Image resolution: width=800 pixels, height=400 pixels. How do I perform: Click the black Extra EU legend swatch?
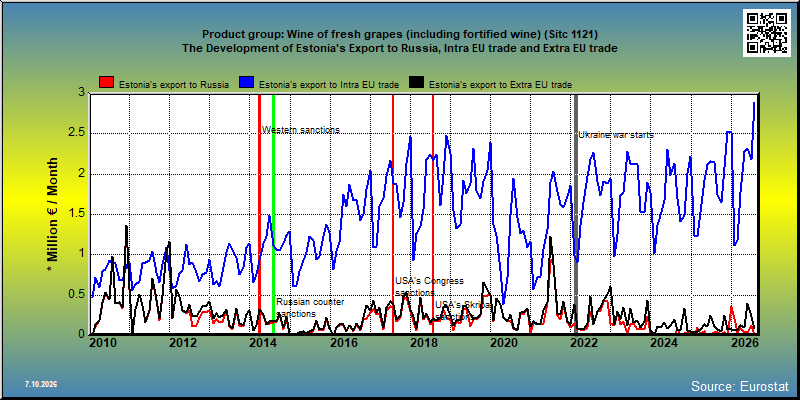[418, 83]
